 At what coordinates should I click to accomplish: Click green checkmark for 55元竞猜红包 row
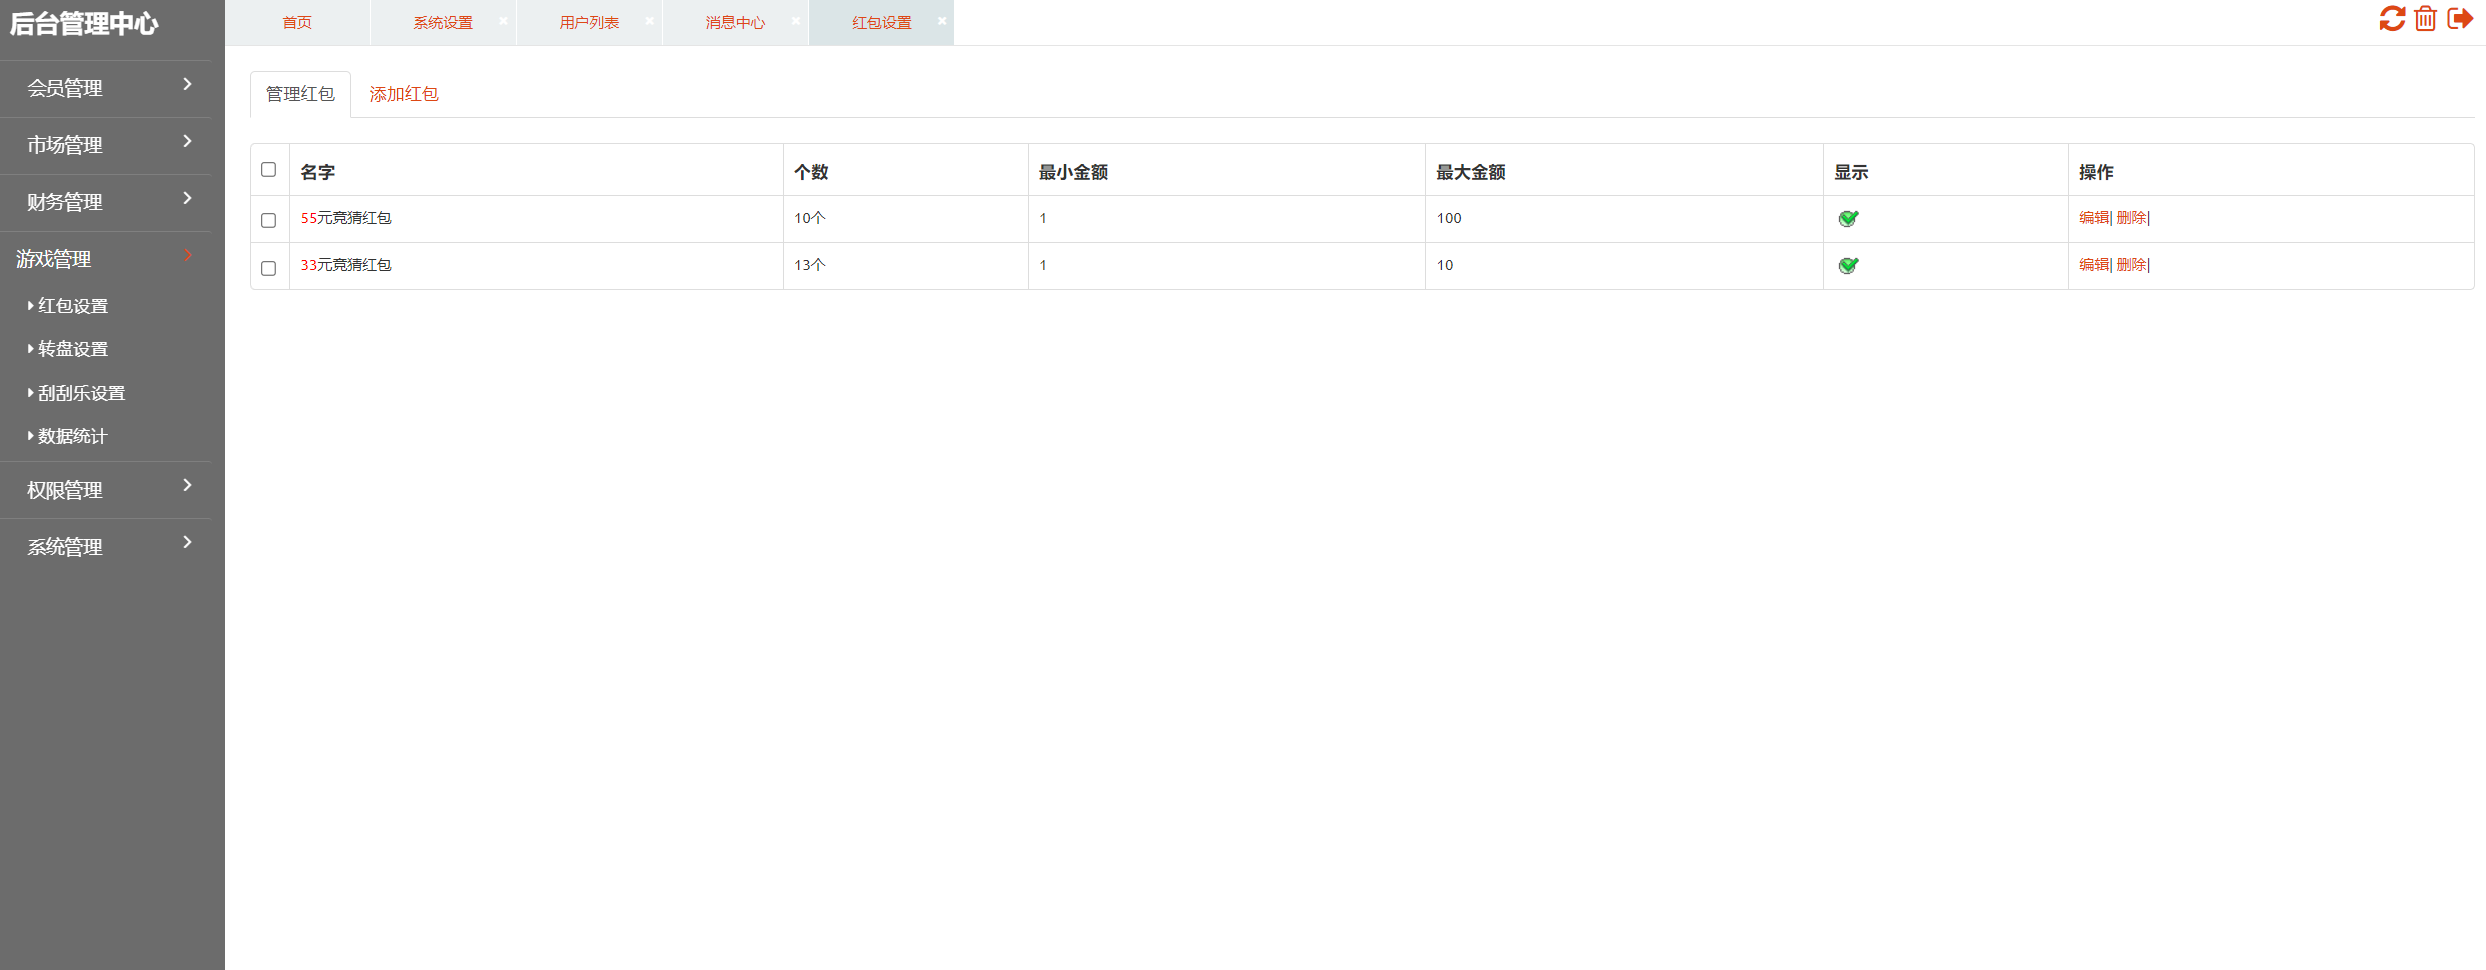coord(1848,219)
